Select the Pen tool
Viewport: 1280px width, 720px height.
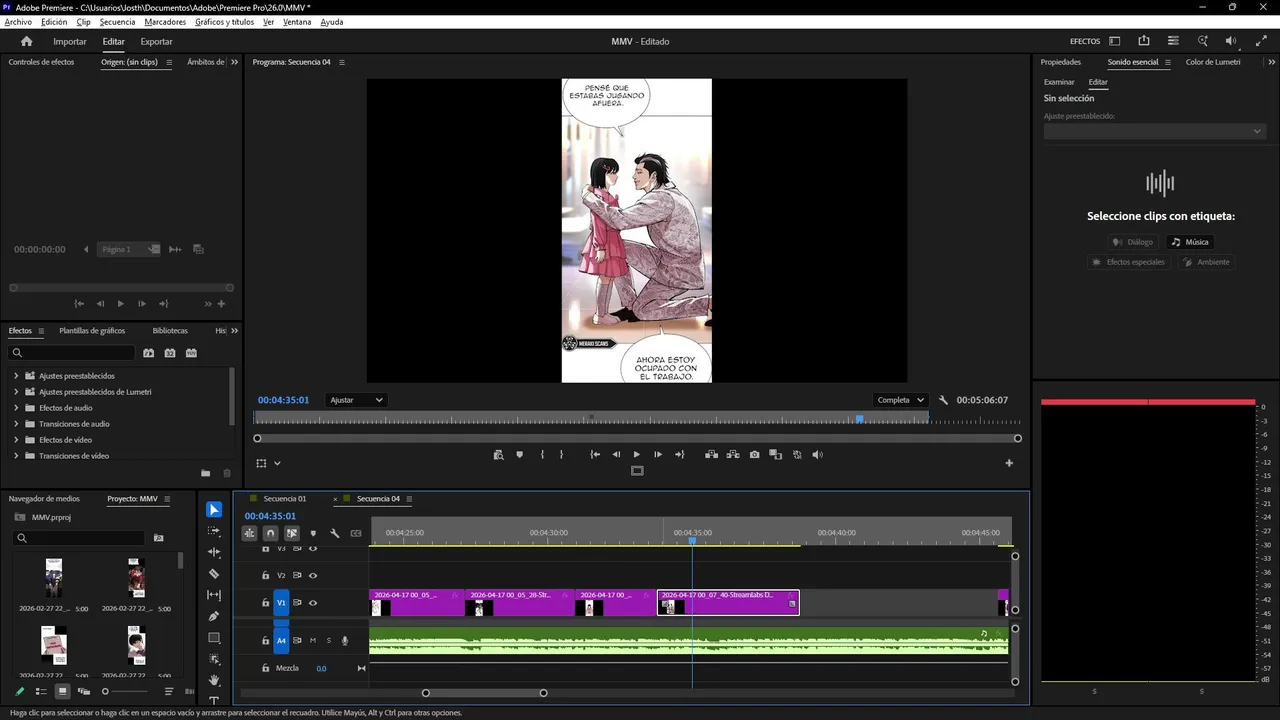click(x=214, y=616)
